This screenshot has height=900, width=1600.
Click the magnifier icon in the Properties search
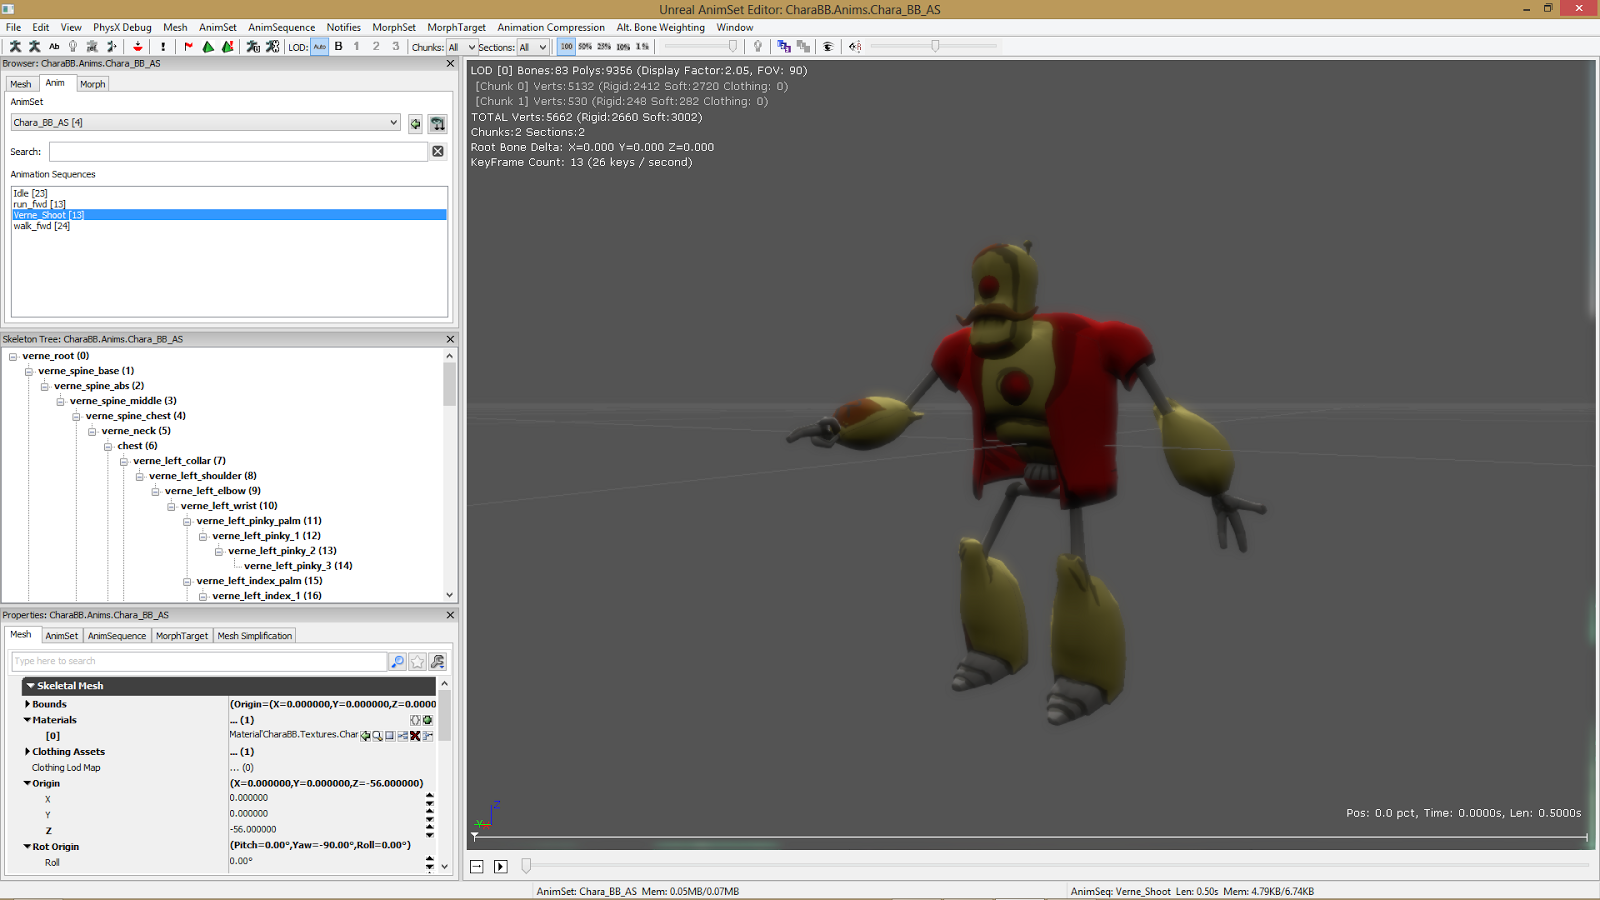pyautogui.click(x=397, y=662)
